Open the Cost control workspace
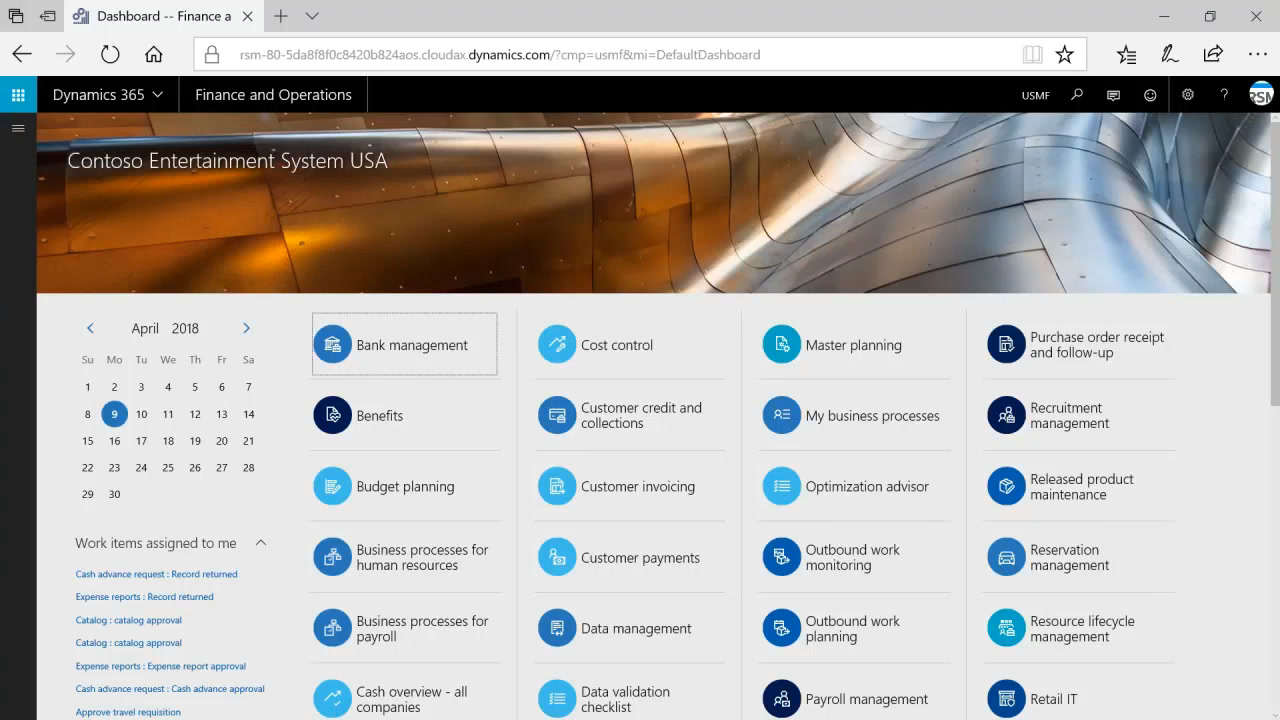This screenshot has height=720, width=1280. [629, 344]
